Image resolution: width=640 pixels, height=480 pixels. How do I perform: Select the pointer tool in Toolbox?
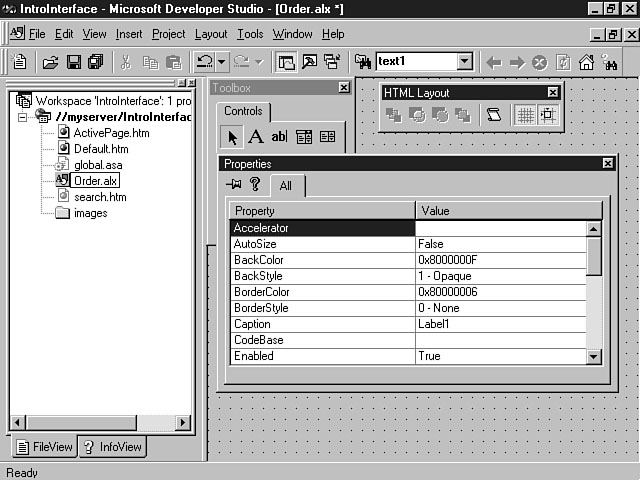coord(232,137)
